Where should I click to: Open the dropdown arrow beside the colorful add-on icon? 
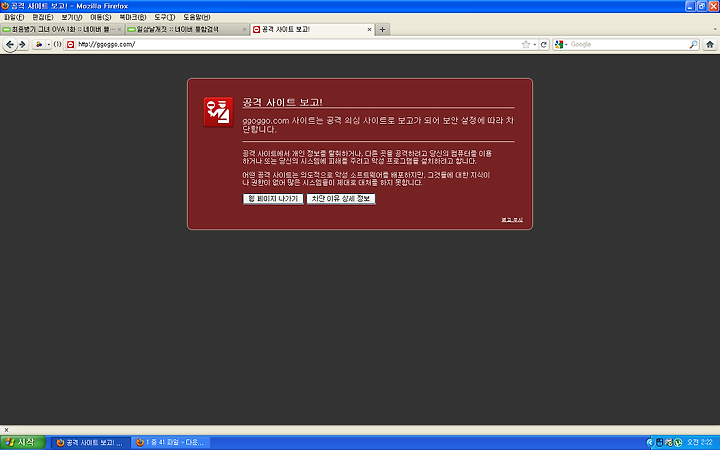pos(48,45)
